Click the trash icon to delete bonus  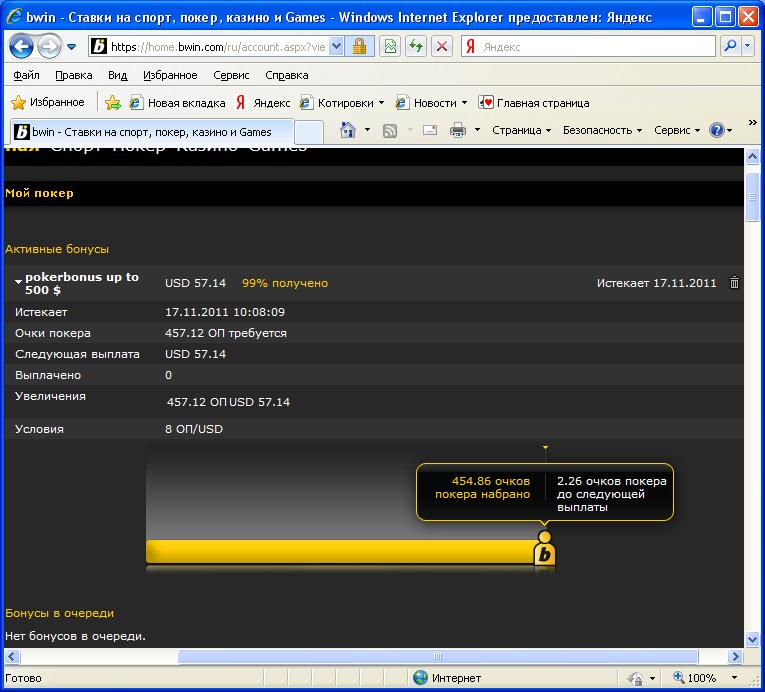coord(734,282)
